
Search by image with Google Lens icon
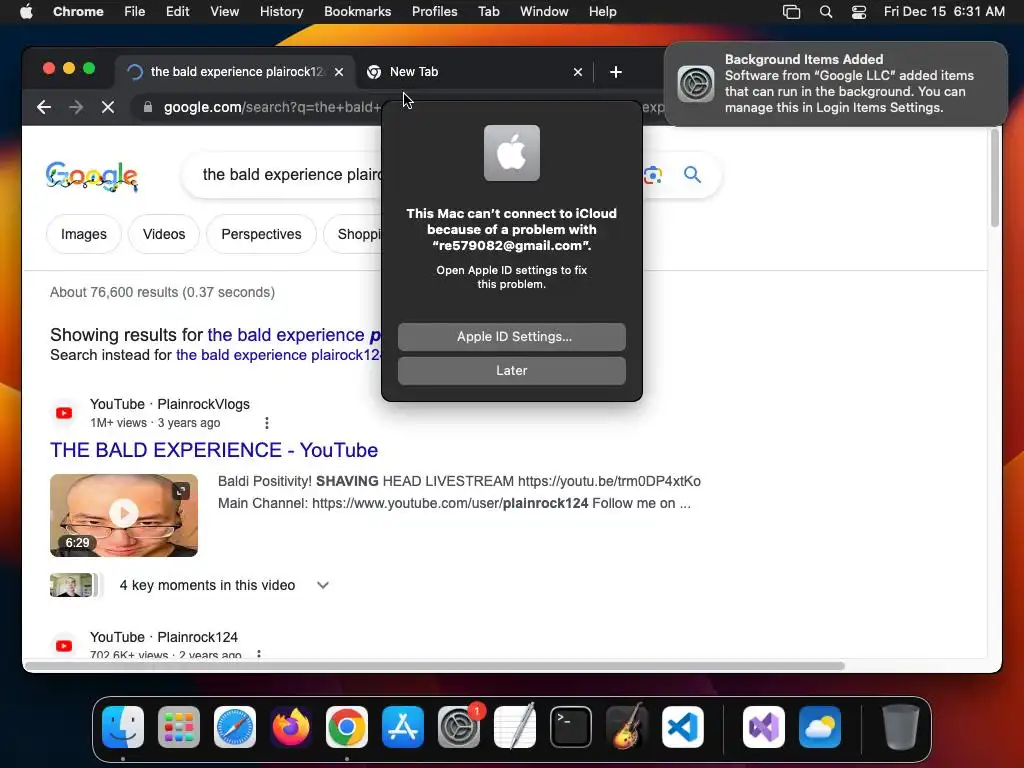(x=652, y=174)
